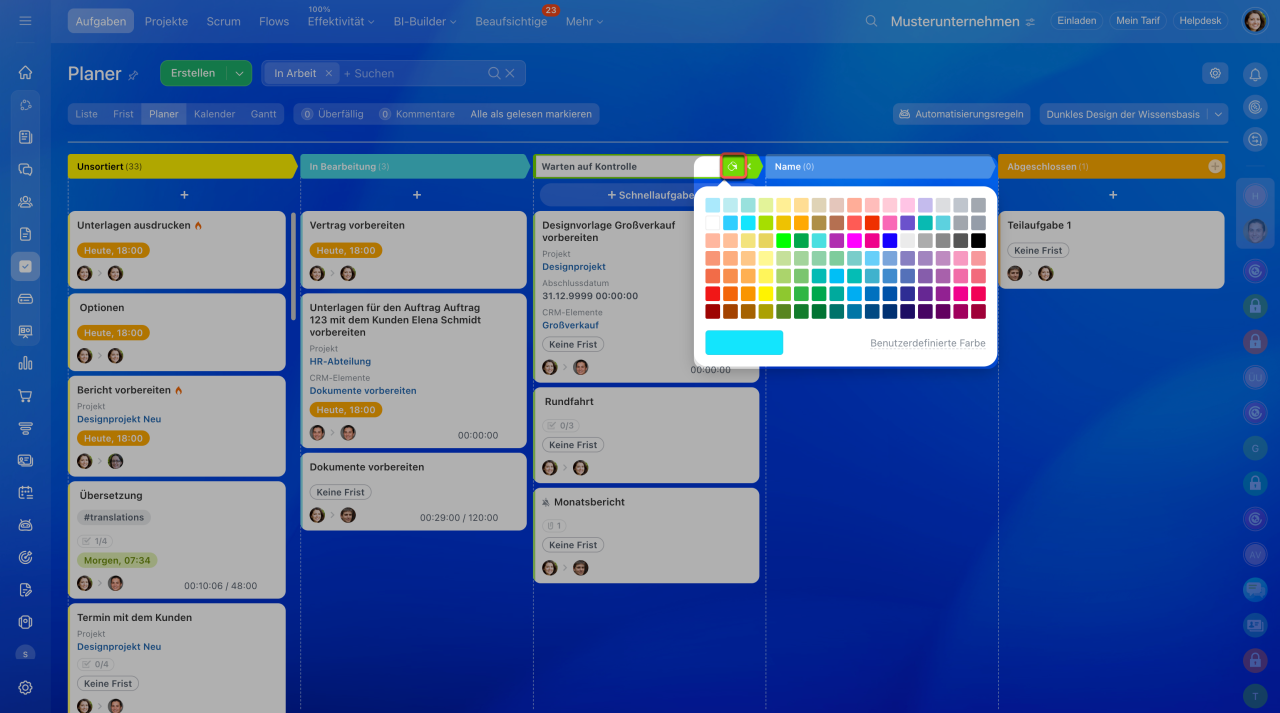Open the 0/3 checklist on Rundfahrt

point(560,425)
